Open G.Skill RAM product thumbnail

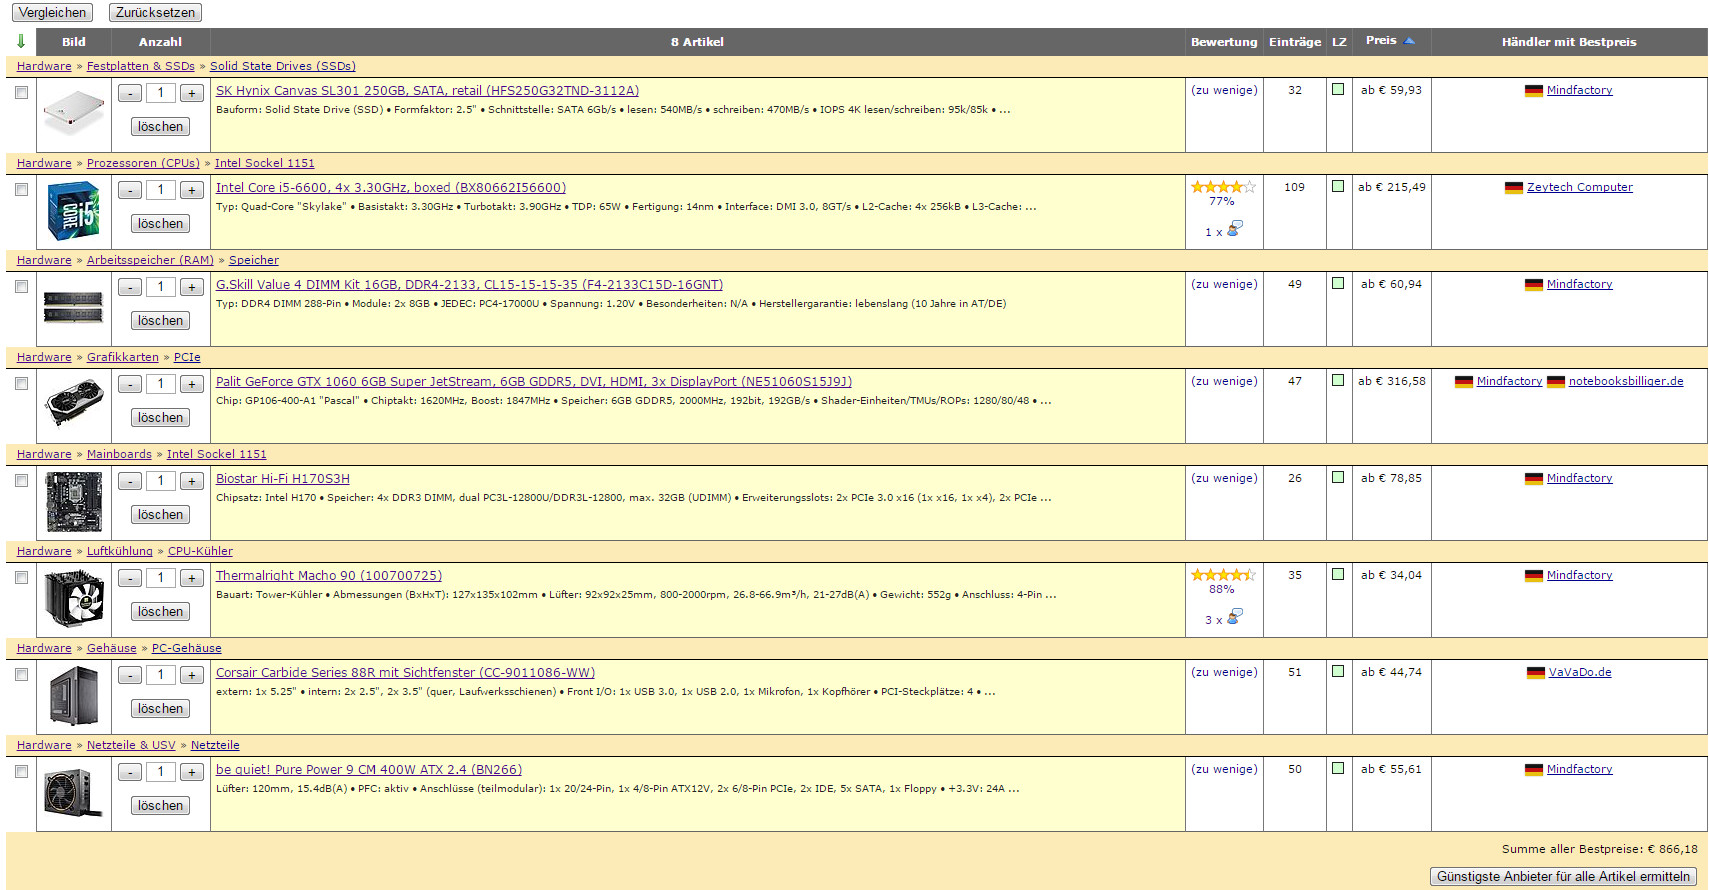pyautogui.click(x=74, y=307)
